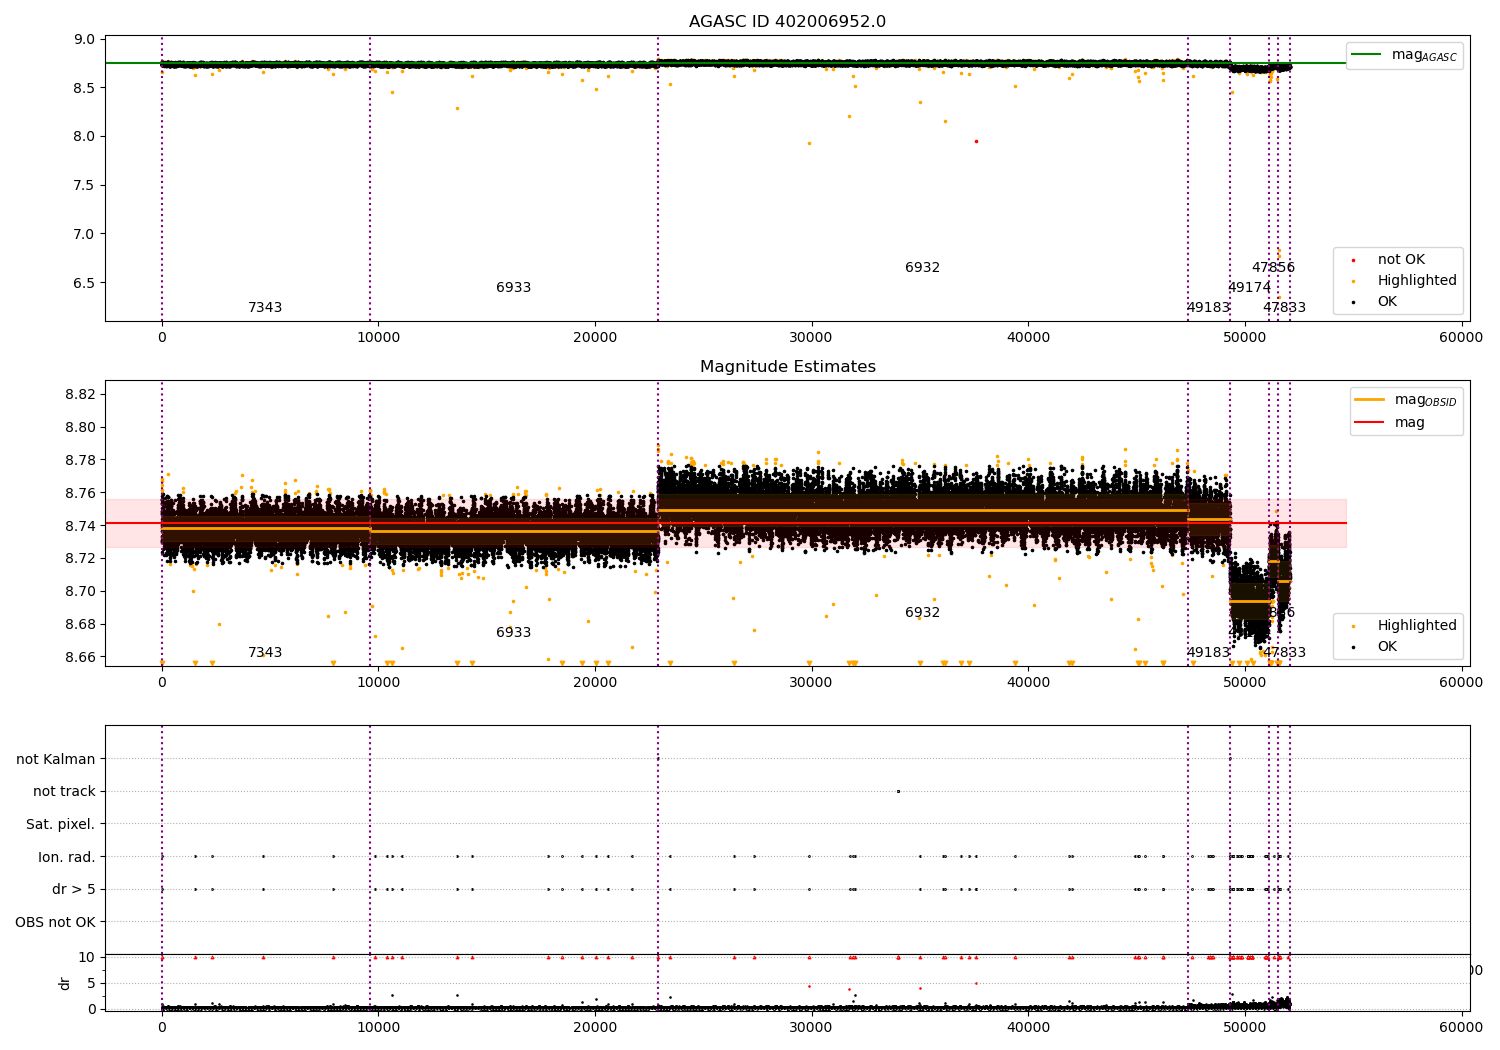Click the 20000 x-tick under Magnitude Estimates plot

[x=595, y=683]
